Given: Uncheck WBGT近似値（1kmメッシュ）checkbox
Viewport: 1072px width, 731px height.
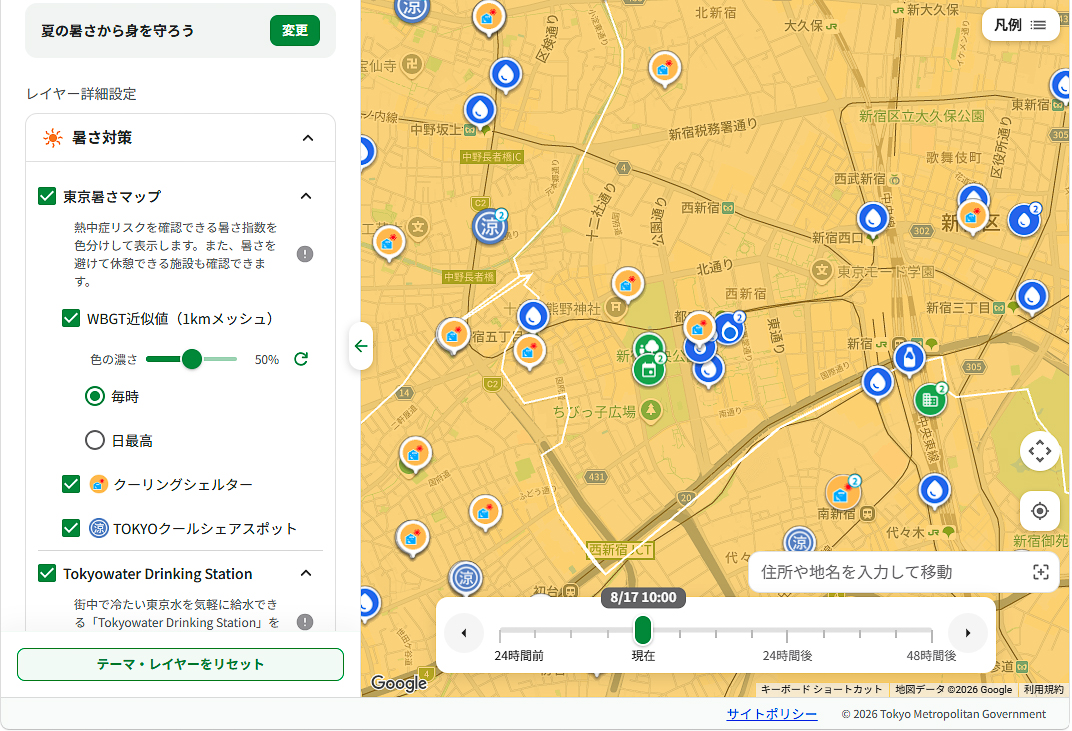Looking at the screenshot, I should click(x=71, y=318).
